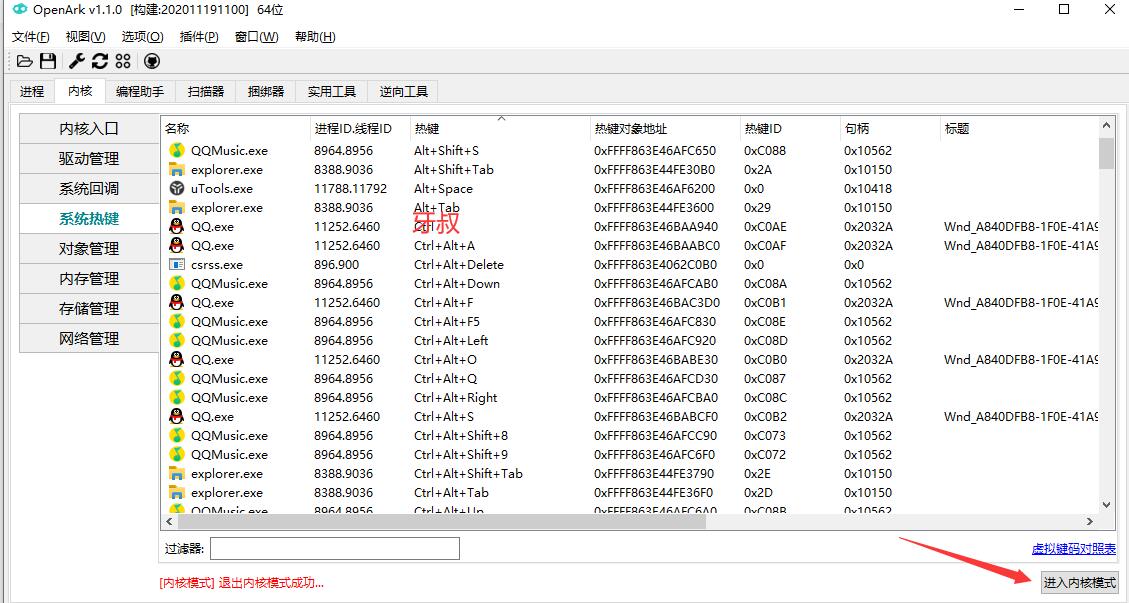Select 内核入口 in the side panel

pyautogui.click(x=89, y=129)
